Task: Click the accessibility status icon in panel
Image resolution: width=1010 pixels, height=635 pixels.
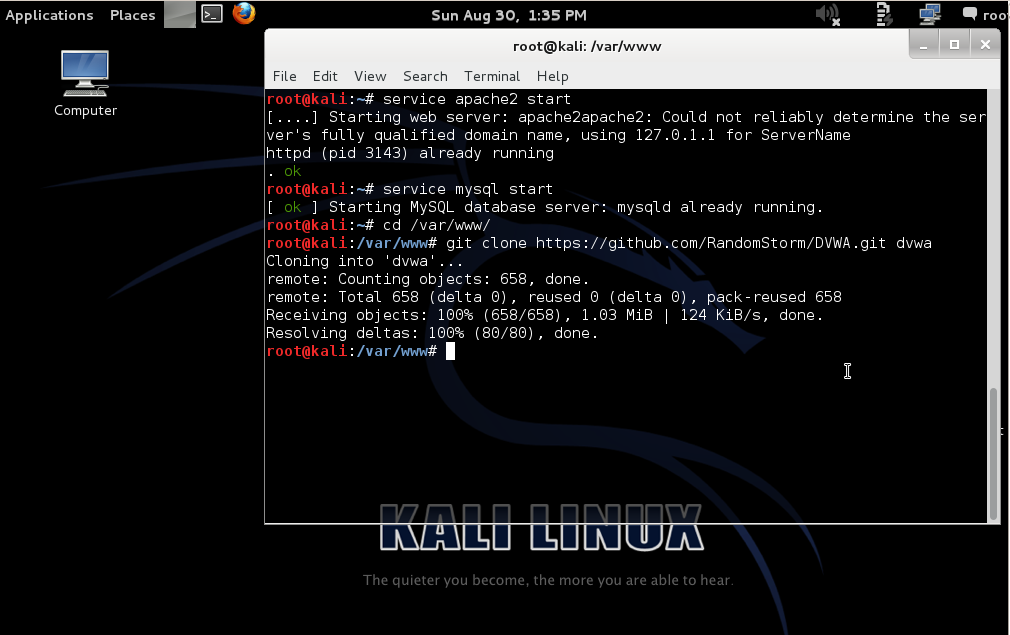Action: [883, 14]
